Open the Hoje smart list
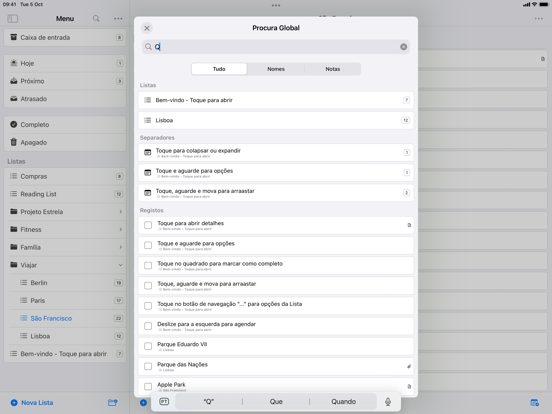The height and width of the screenshot is (414, 552). [x=65, y=63]
